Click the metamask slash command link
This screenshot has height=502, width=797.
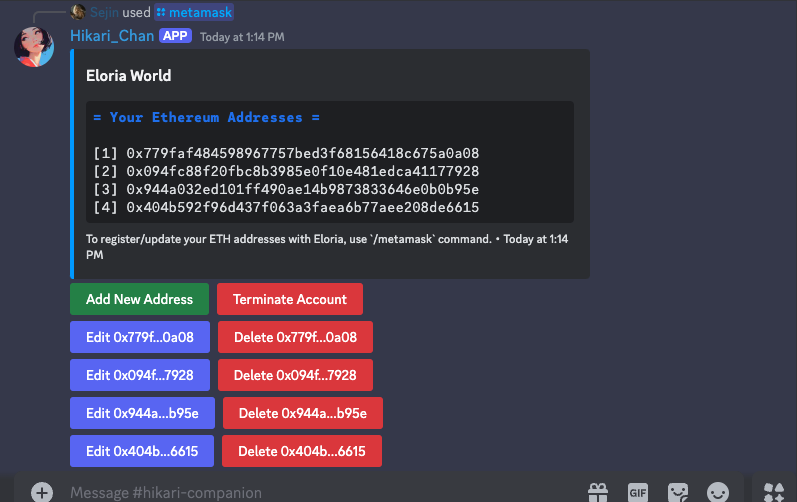click(x=194, y=12)
